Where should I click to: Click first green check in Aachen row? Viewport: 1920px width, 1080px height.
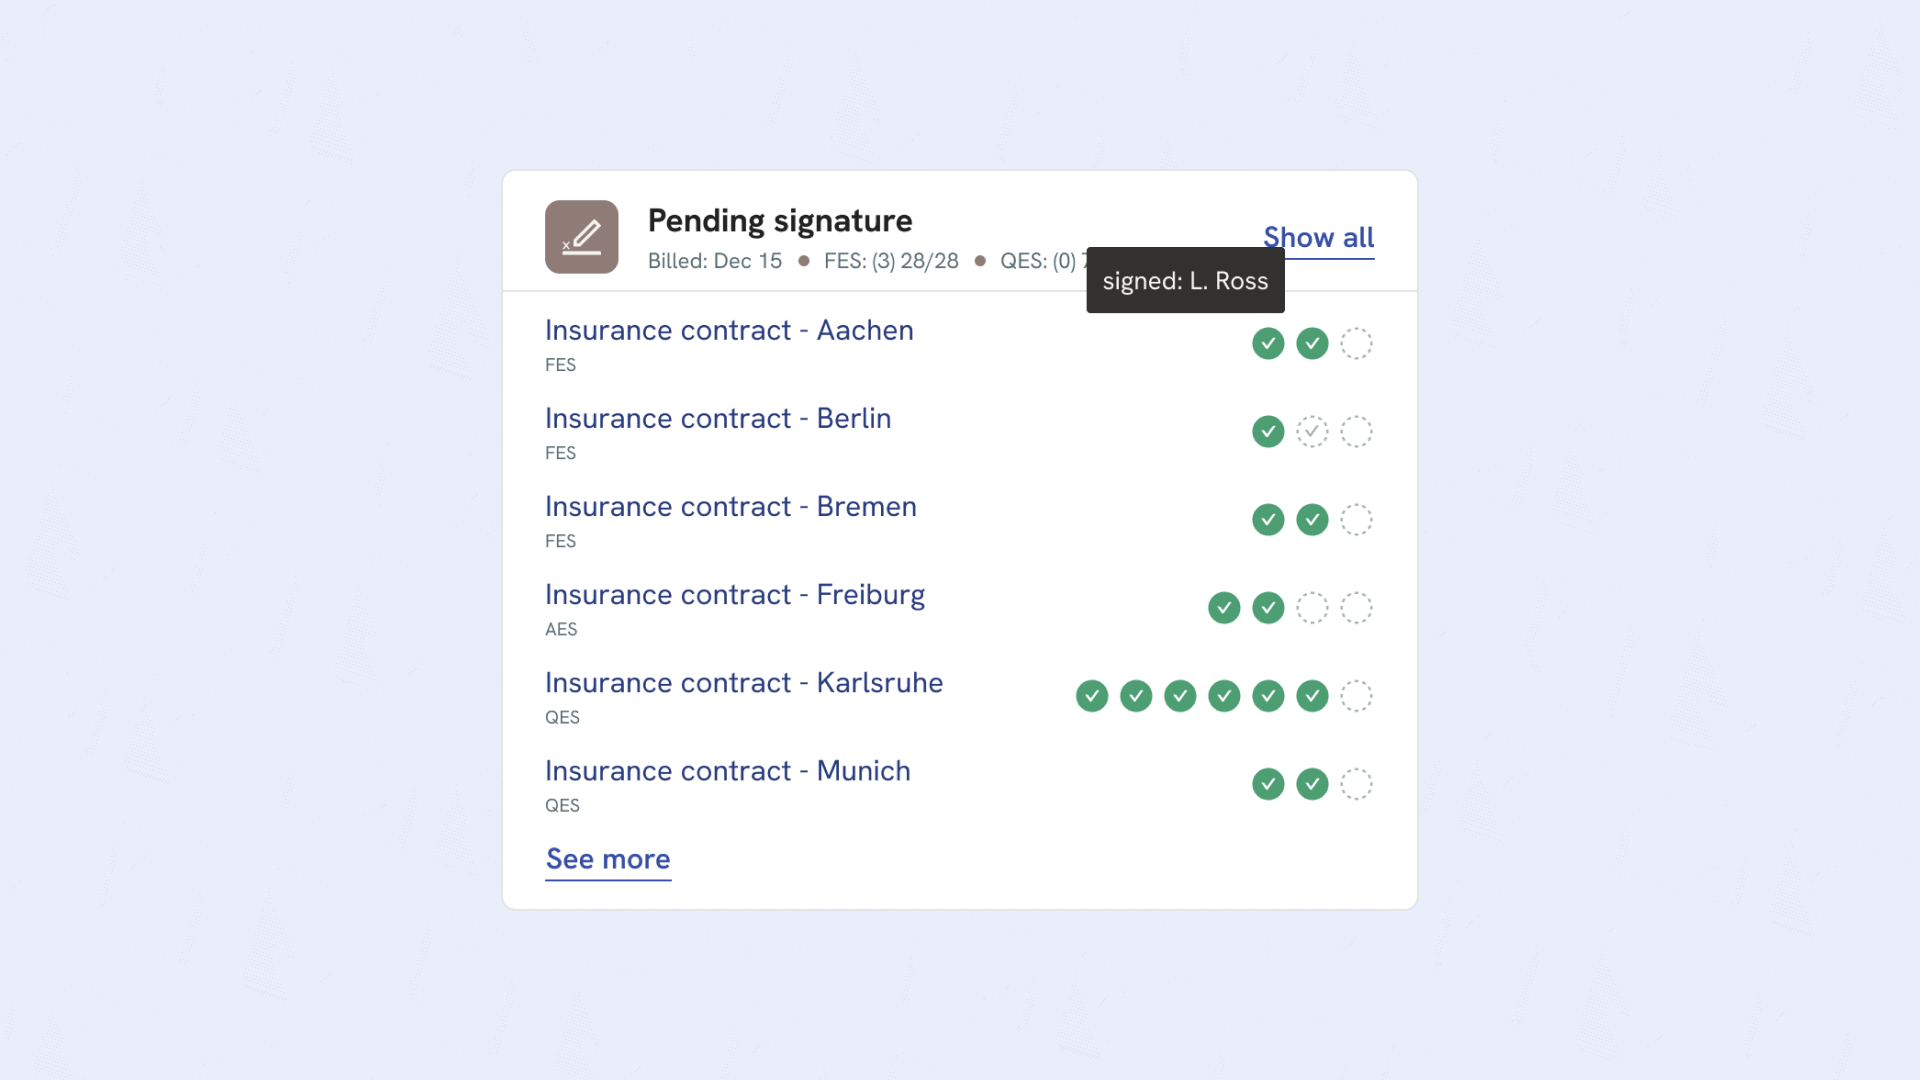1268,343
